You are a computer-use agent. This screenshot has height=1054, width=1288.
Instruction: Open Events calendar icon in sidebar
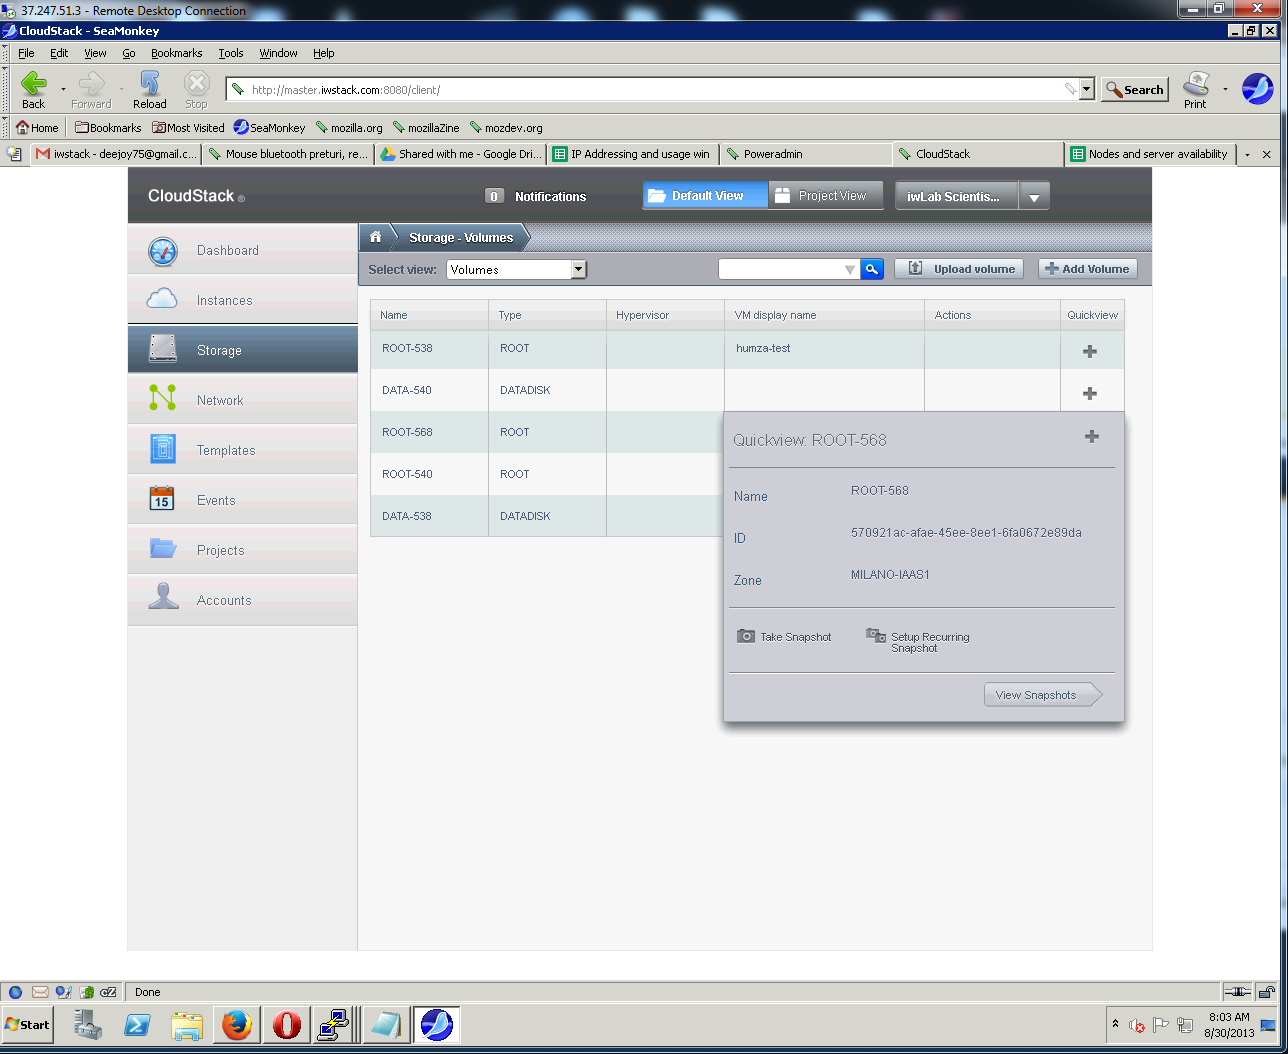point(162,500)
